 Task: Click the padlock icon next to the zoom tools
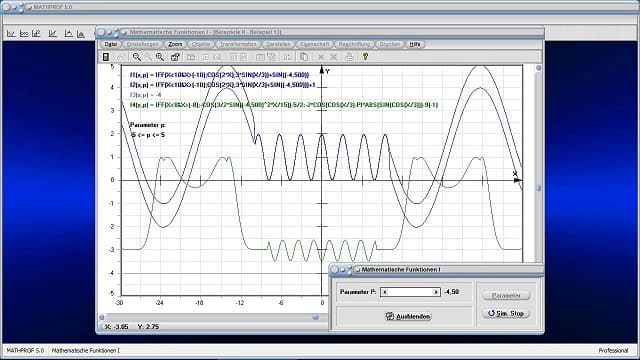pos(175,57)
